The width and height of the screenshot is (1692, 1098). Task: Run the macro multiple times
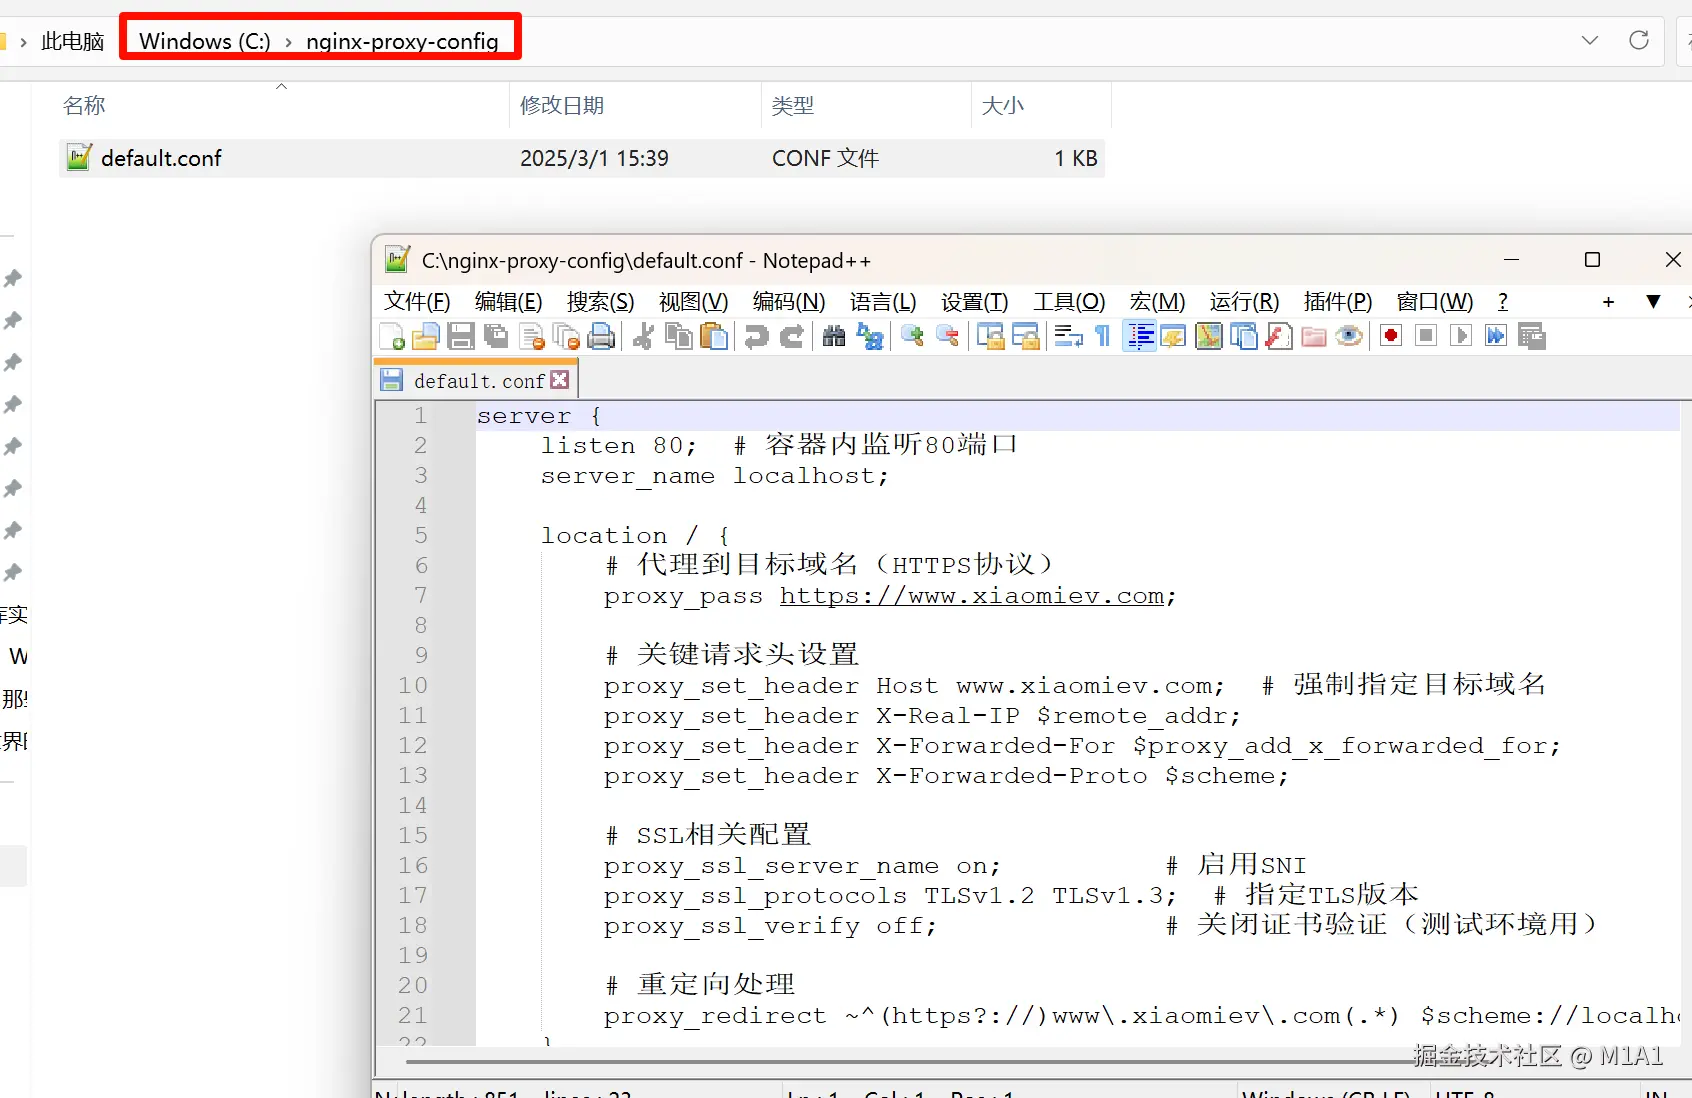(1496, 337)
